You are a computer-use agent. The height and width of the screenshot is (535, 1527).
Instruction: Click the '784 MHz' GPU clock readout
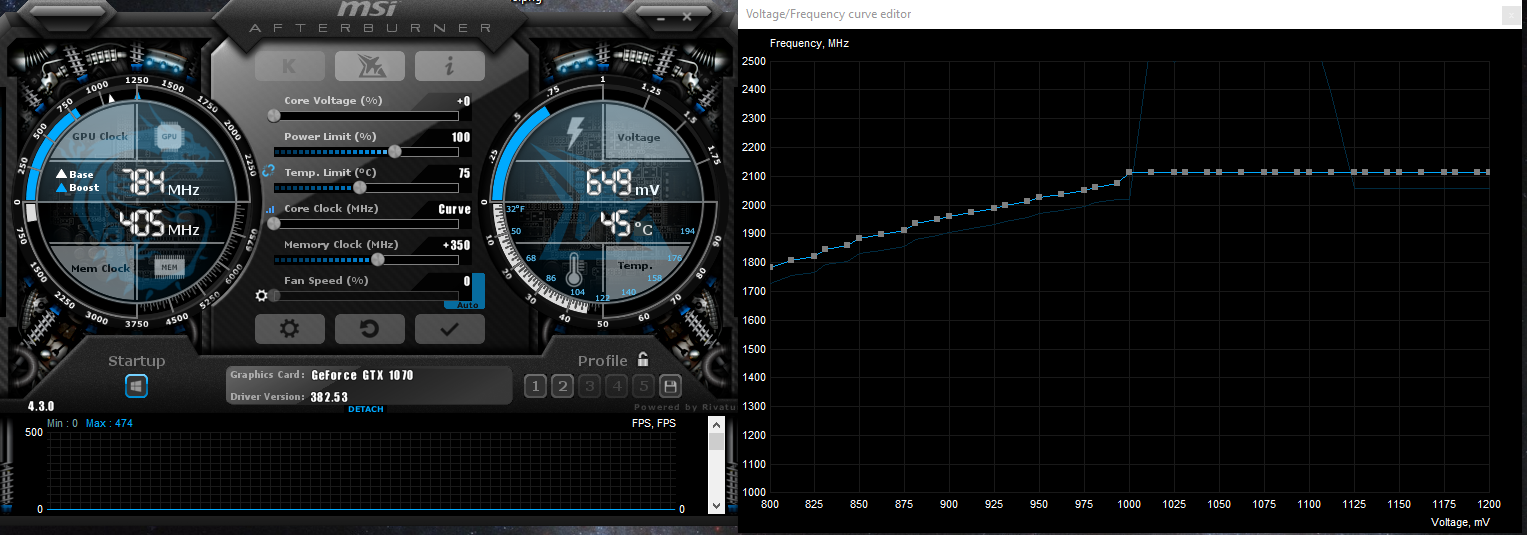[160, 183]
